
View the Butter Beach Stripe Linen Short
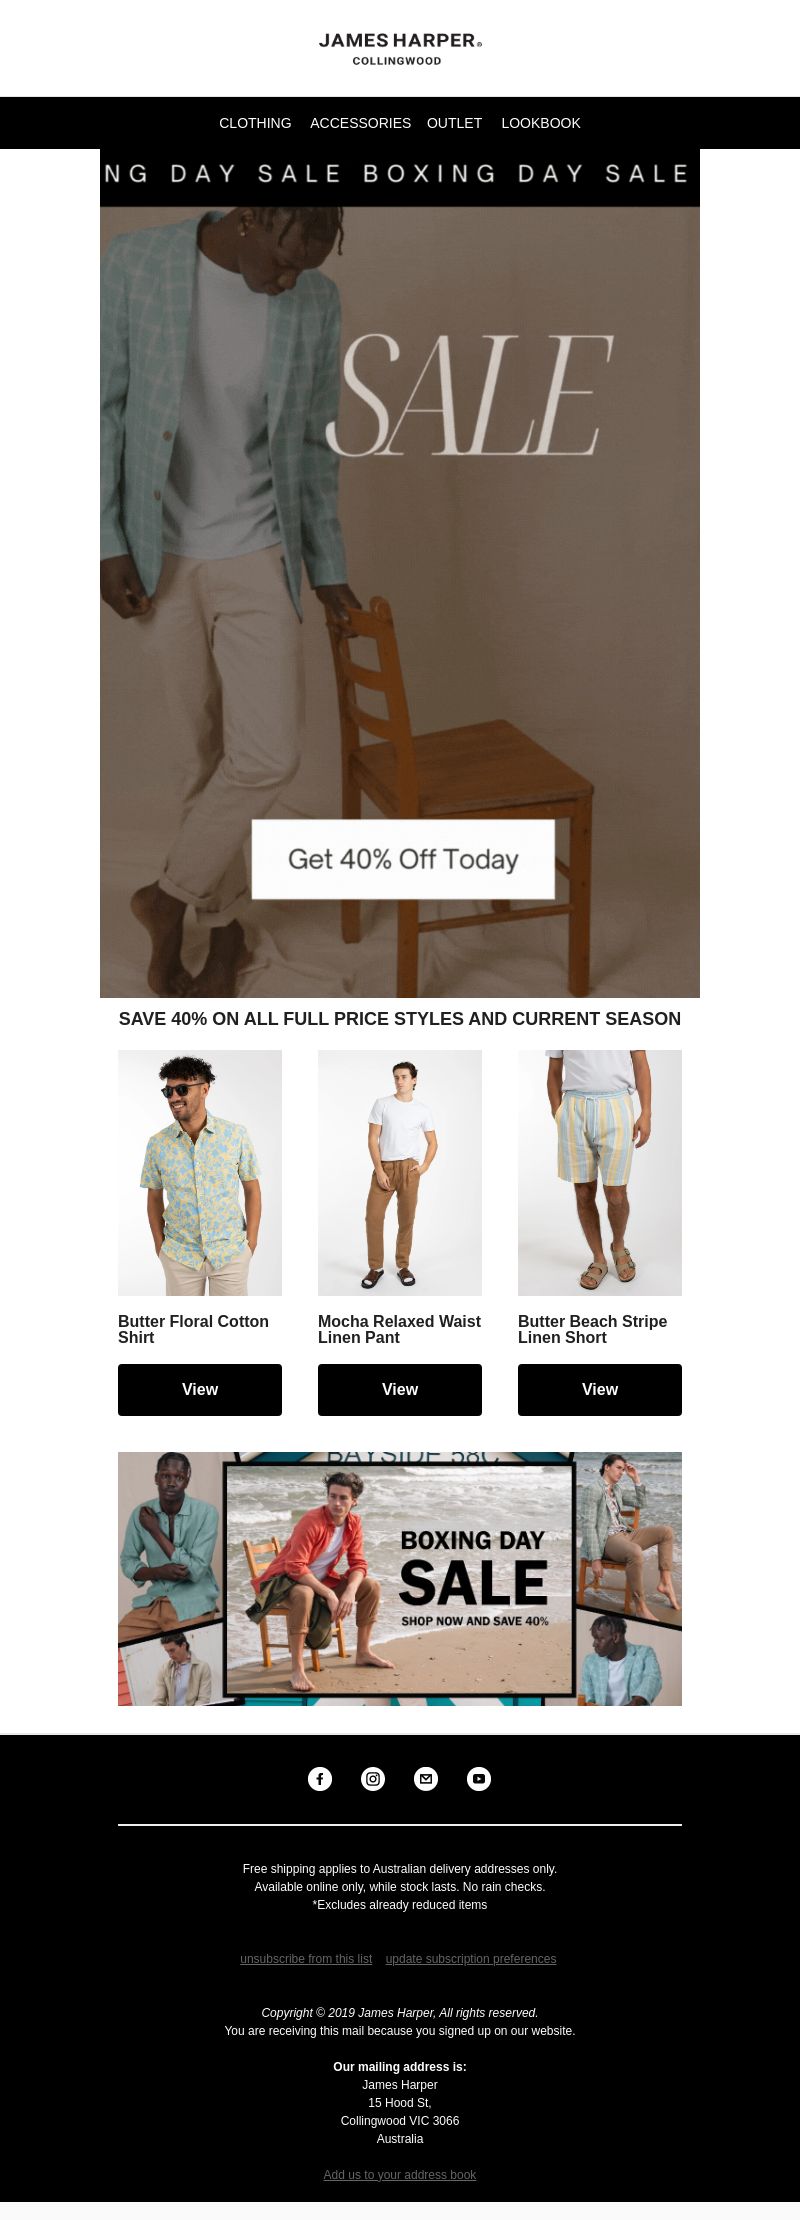coord(600,1390)
